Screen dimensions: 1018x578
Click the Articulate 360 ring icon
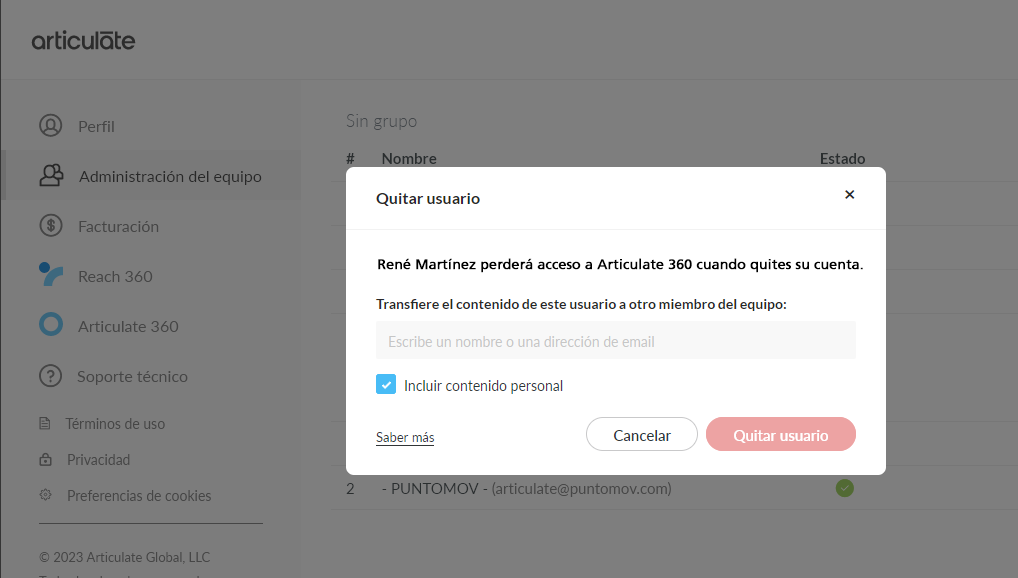point(51,324)
